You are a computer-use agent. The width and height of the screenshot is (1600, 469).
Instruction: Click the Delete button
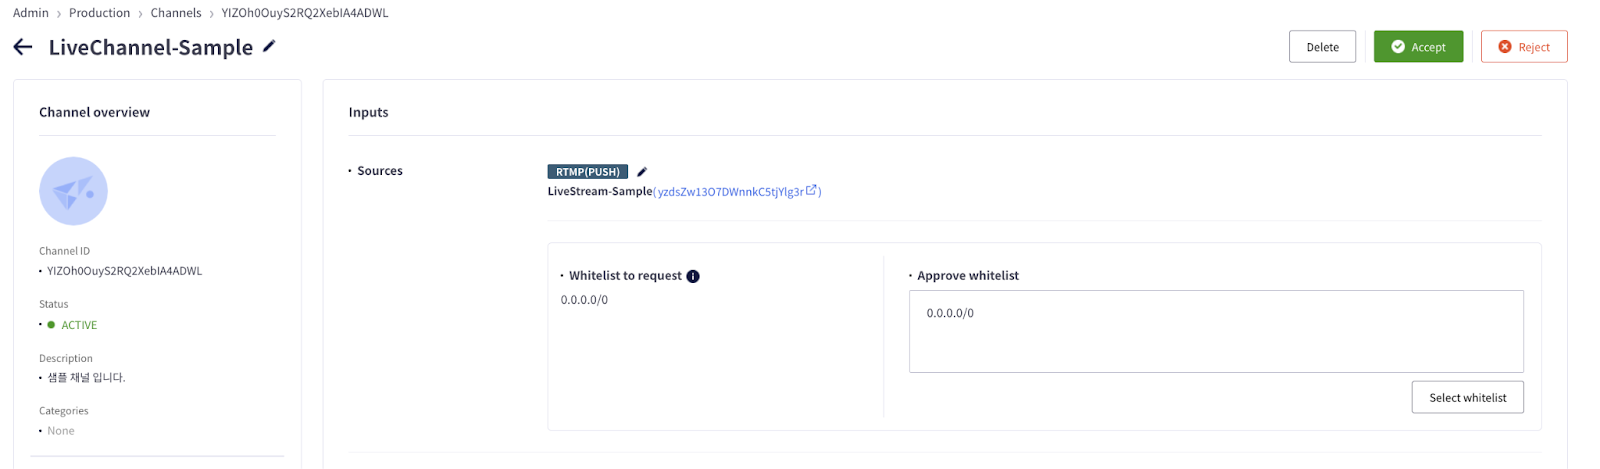coord(1322,47)
